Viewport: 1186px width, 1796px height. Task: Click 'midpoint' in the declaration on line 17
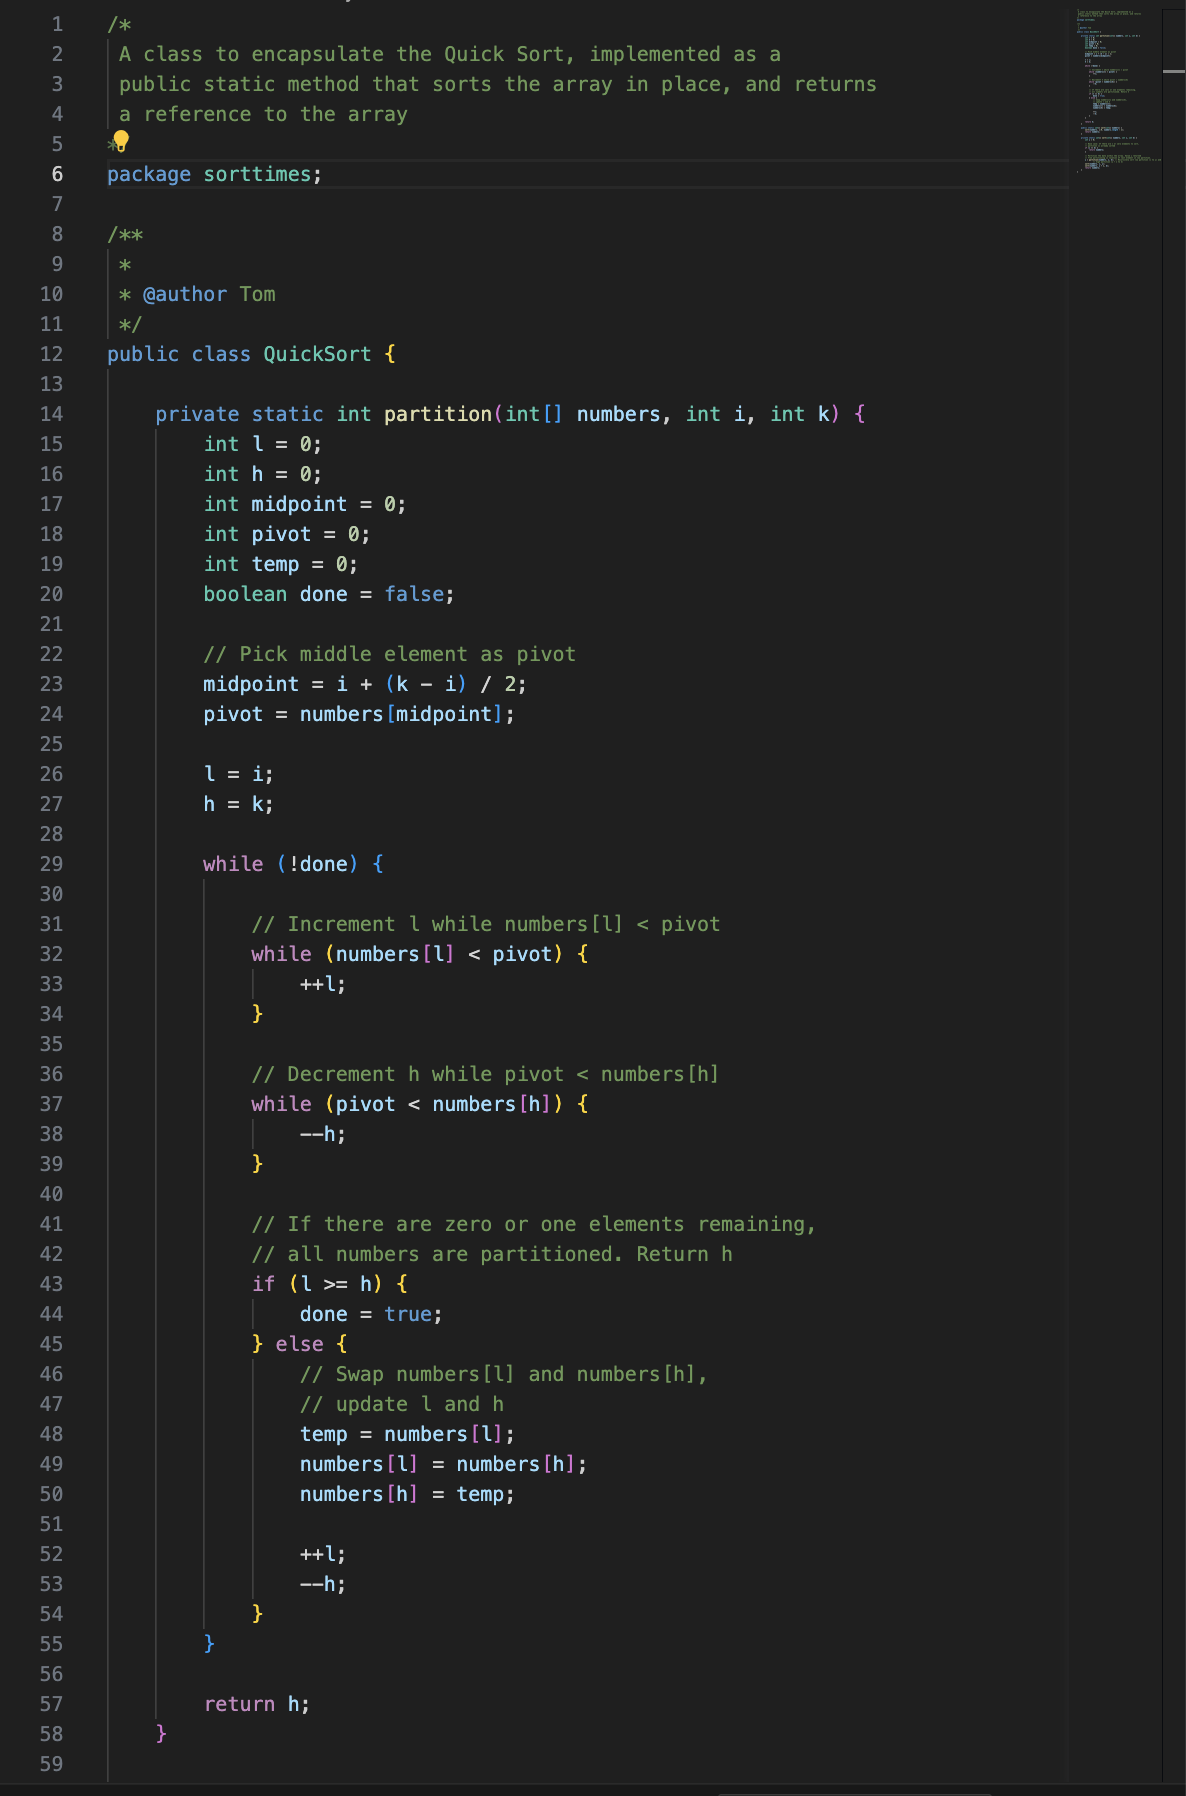[x=299, y=504]
